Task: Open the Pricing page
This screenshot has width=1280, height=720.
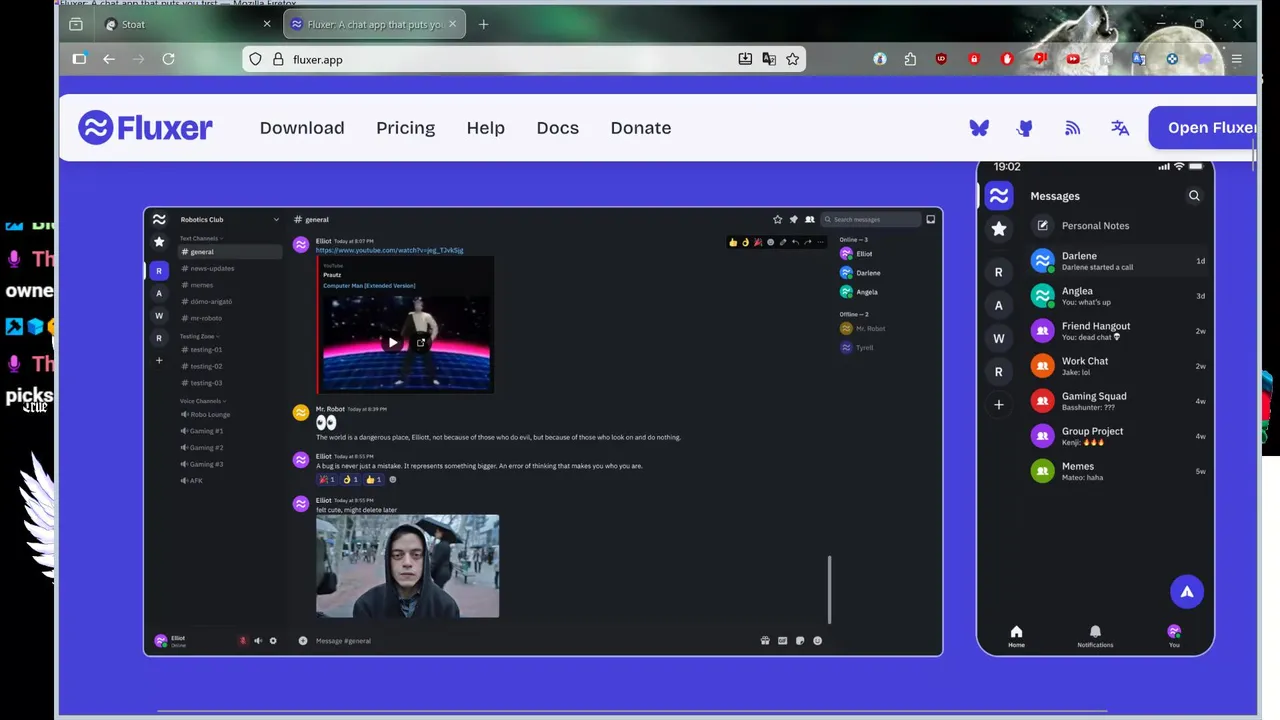Action: pyautogui.click(x=405, y=128)
